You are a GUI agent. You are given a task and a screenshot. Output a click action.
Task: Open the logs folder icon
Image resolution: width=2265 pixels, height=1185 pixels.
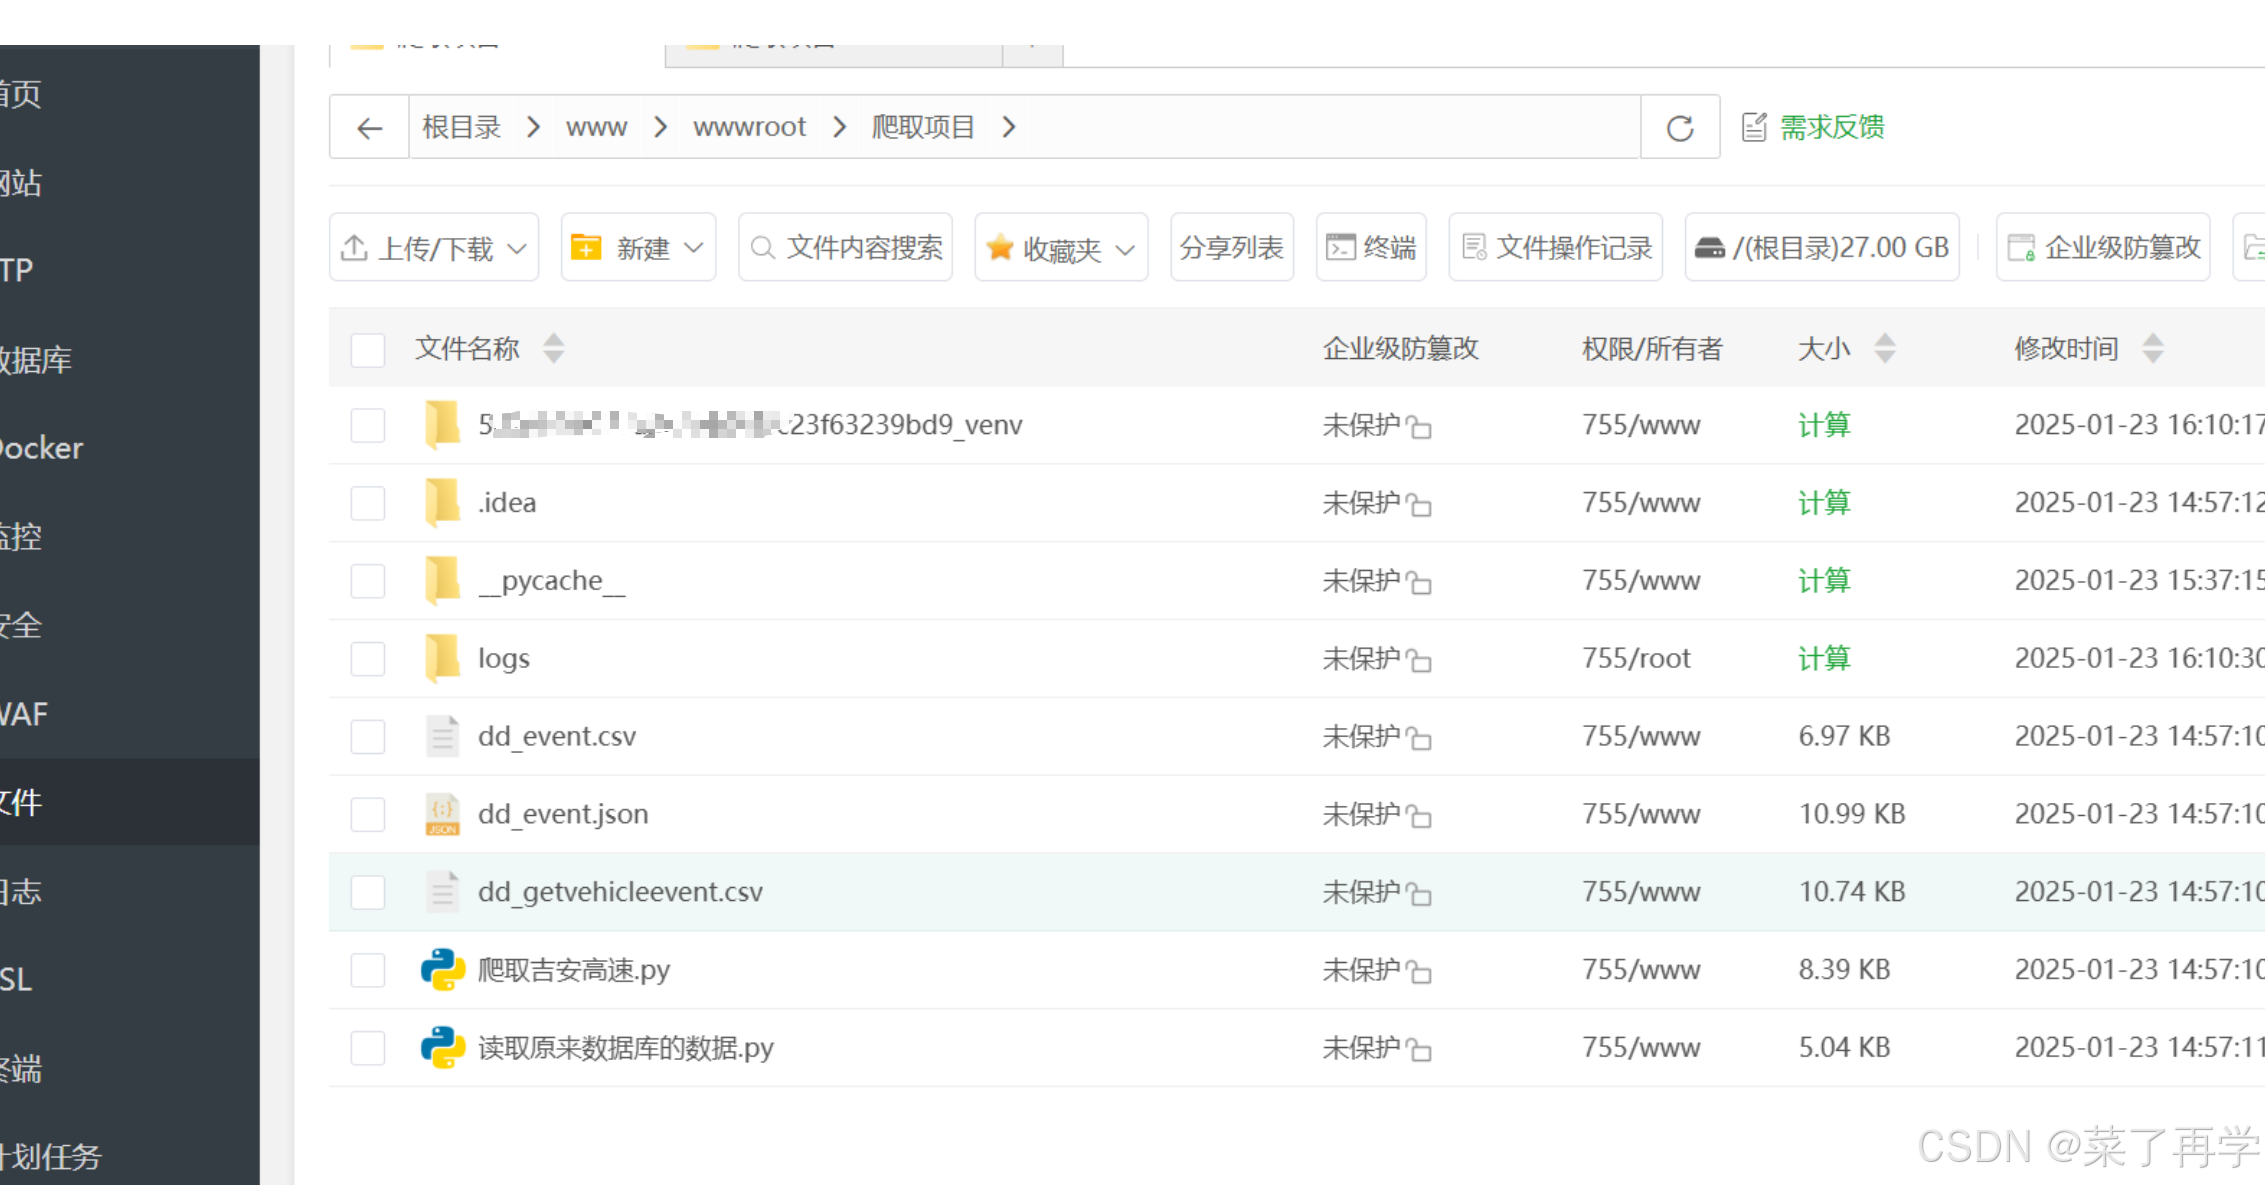(442, 658)
